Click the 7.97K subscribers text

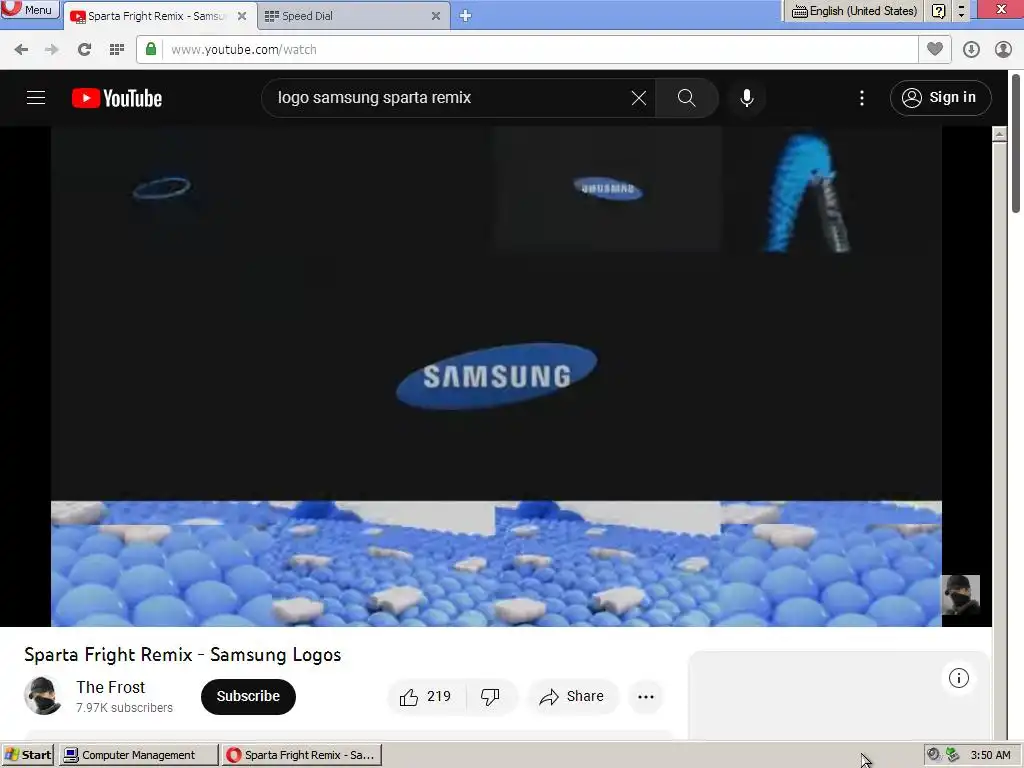[124, 708]
